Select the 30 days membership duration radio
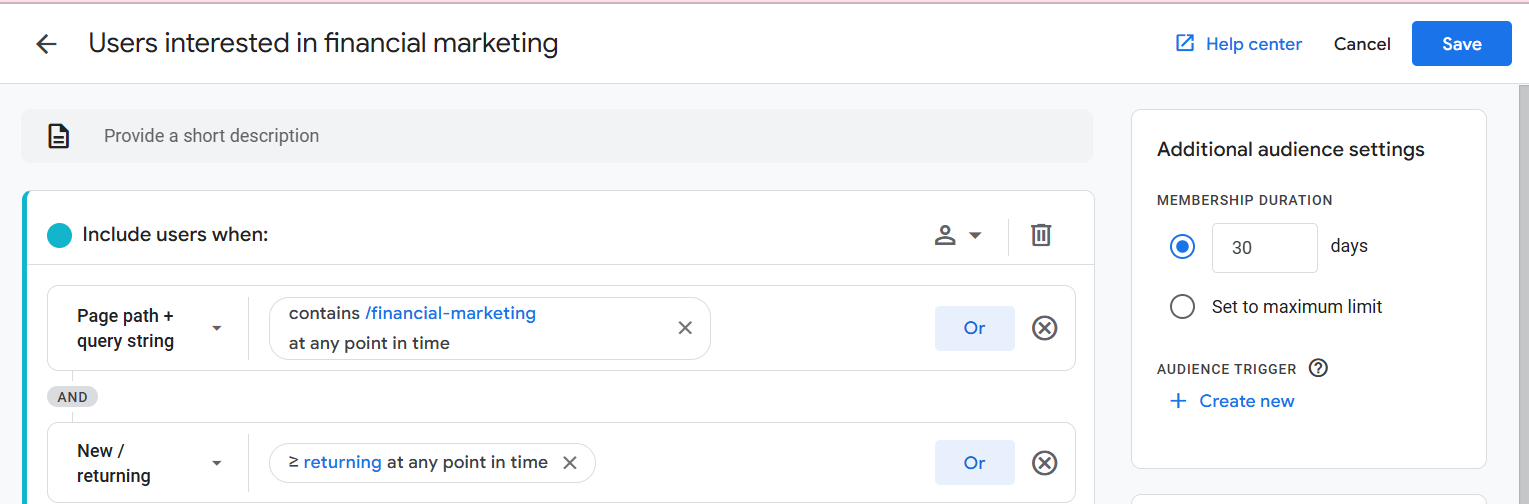Image resolution: width=1529 pixels, height=504 pixels. click(1182, 246)
